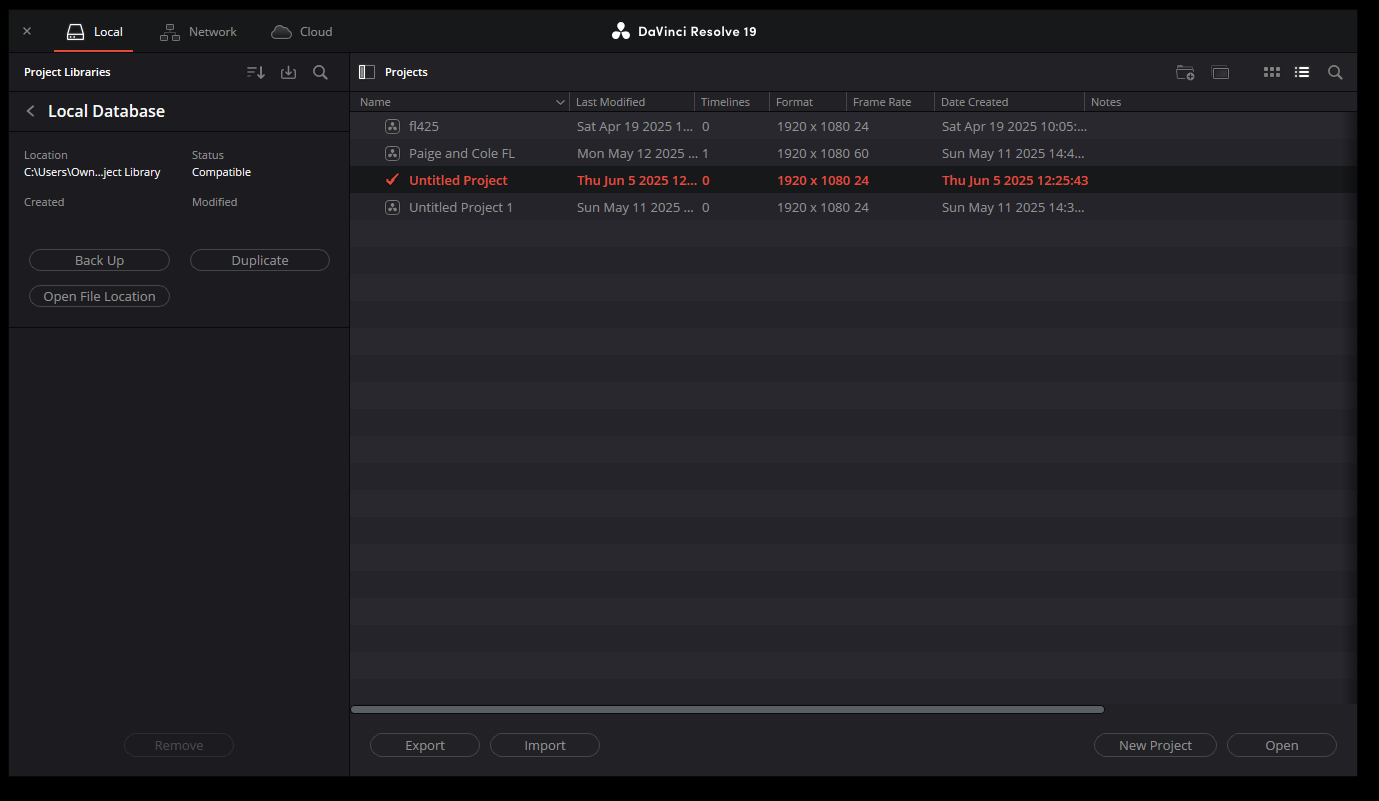Click the New Project button
1379x801 pixels.
coord(1155,745)
